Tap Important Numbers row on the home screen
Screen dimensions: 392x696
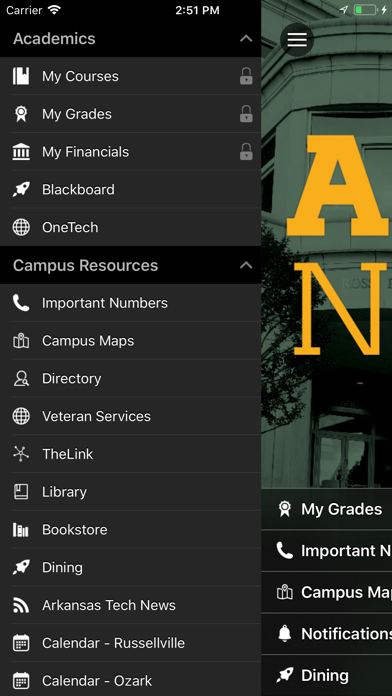pyautogui.click(x=327, y=550)
